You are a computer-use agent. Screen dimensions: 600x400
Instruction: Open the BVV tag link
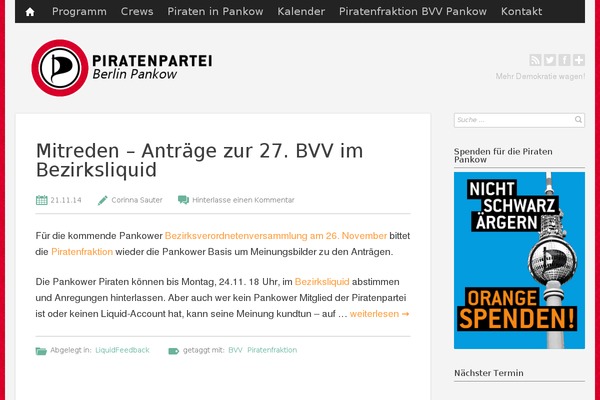(235, 350)
